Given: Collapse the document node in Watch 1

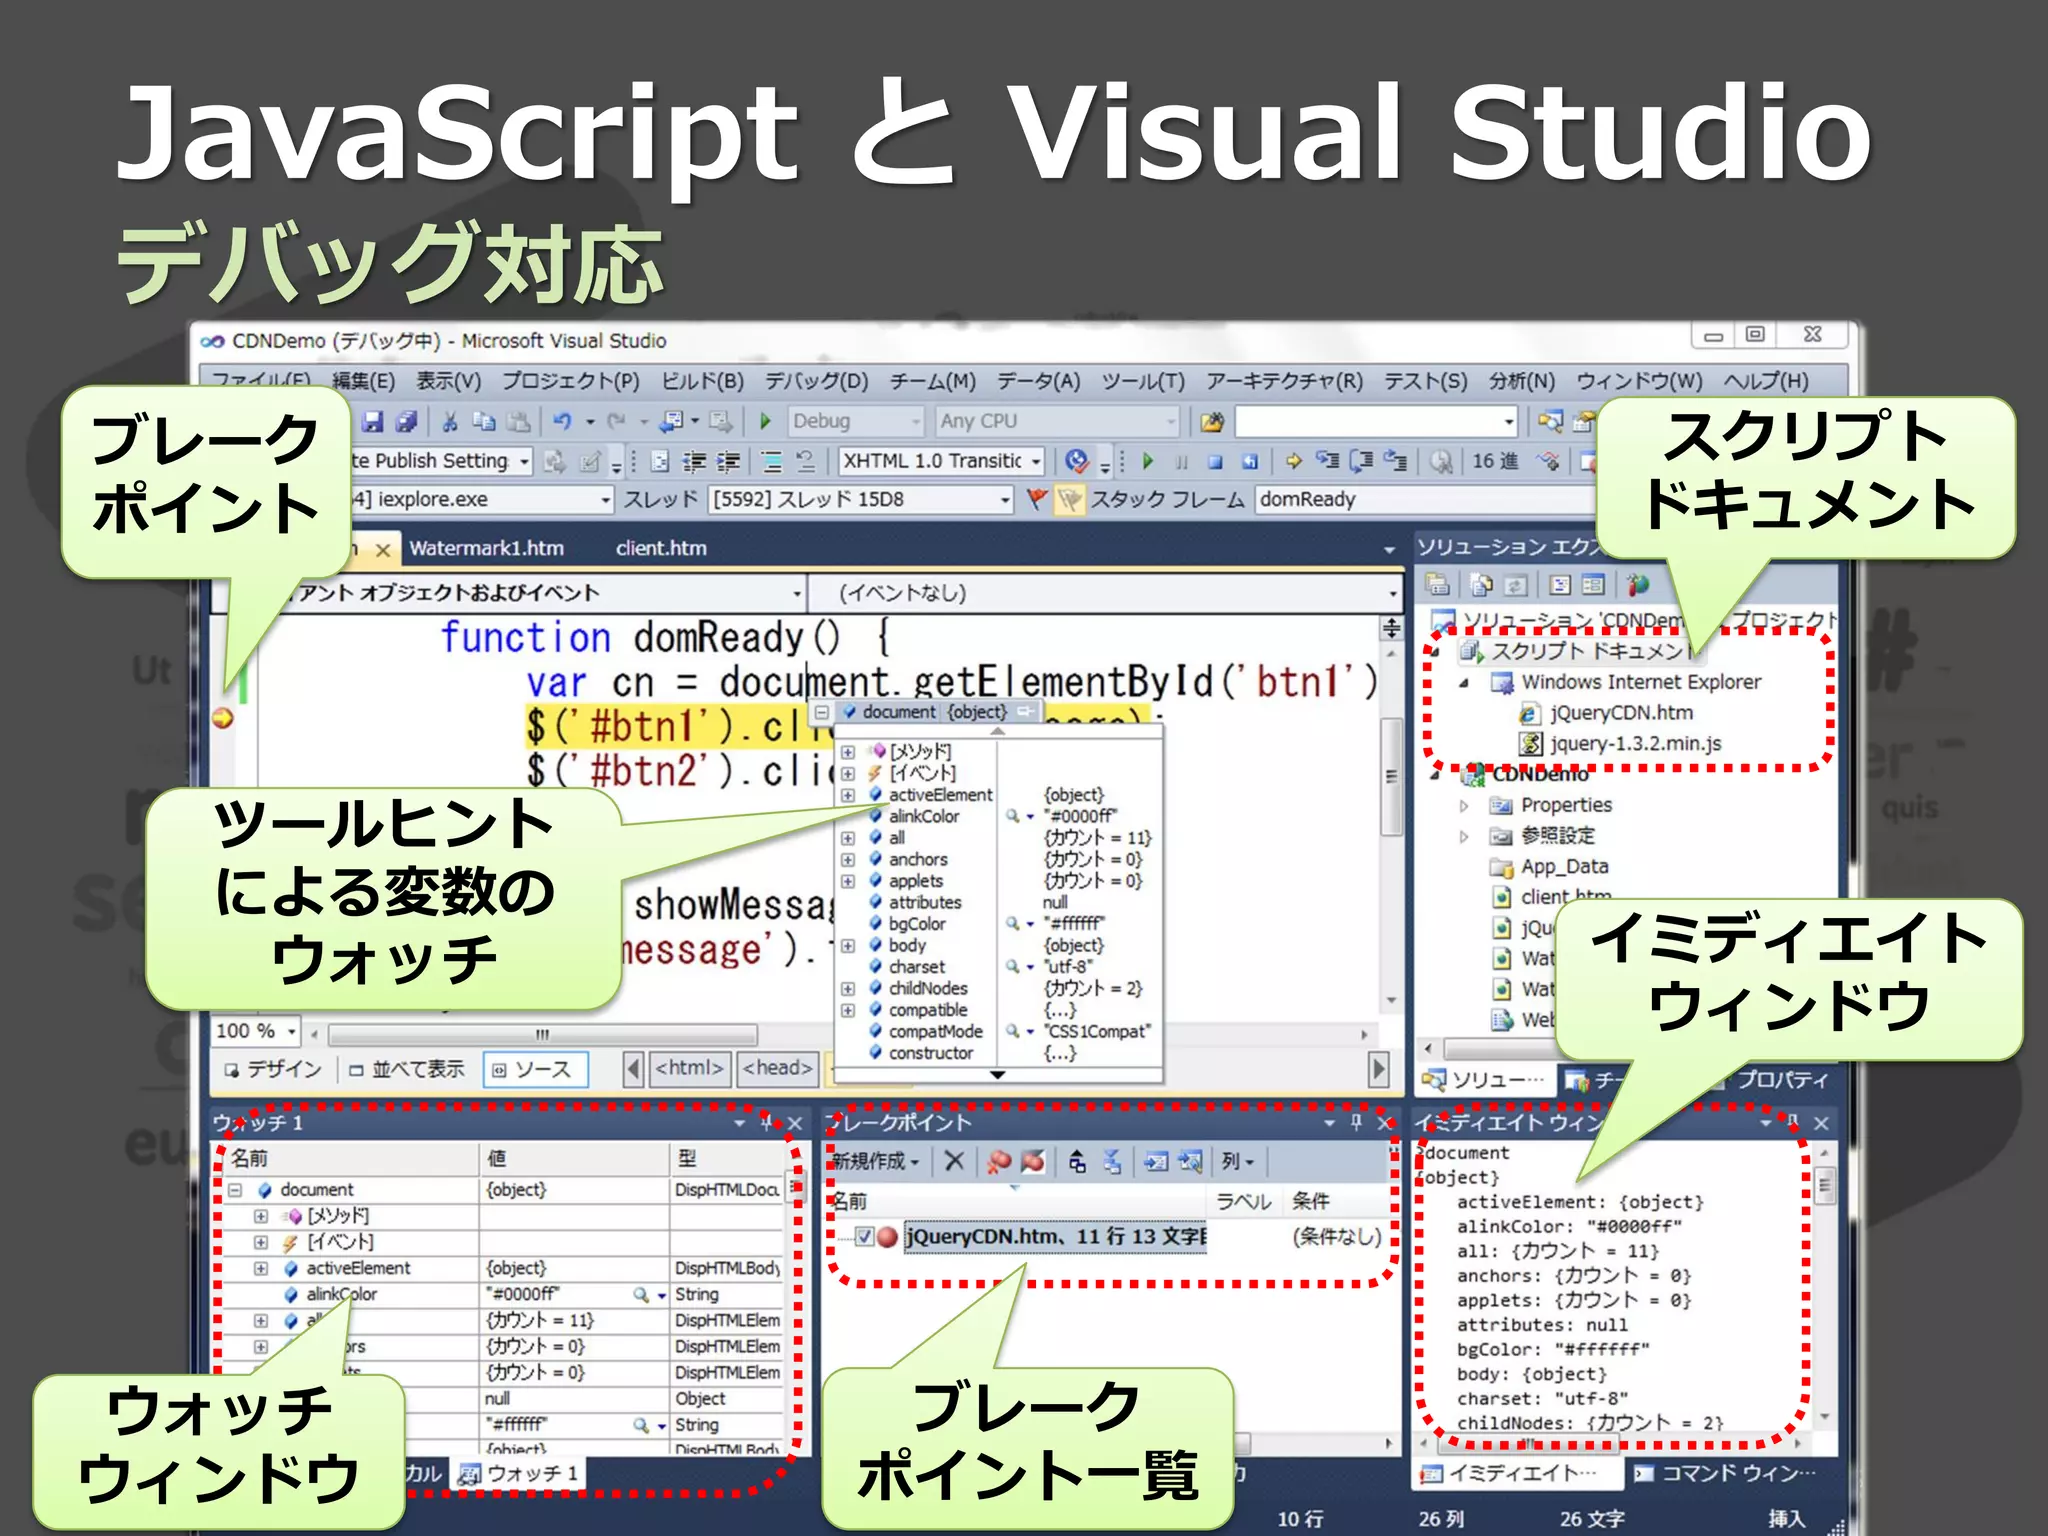Looking at the screenshot, I should pyautogui.click(x=236, y=1190).
